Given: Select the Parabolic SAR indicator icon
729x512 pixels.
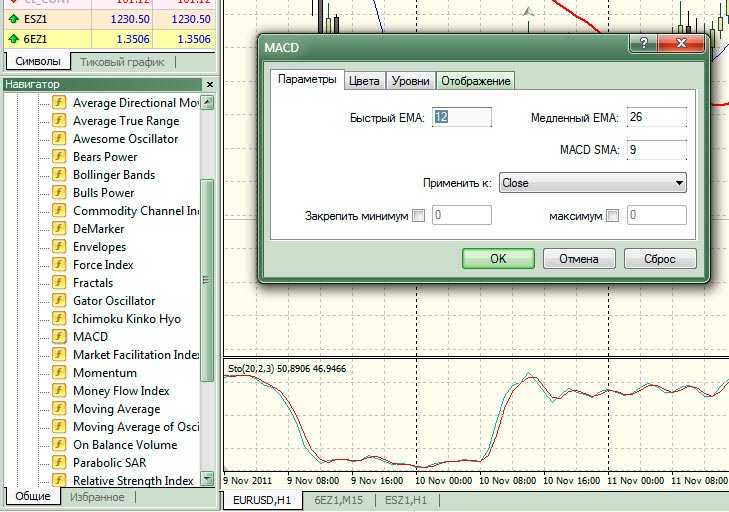Looking at the screenshot, I should coord(59,463).
